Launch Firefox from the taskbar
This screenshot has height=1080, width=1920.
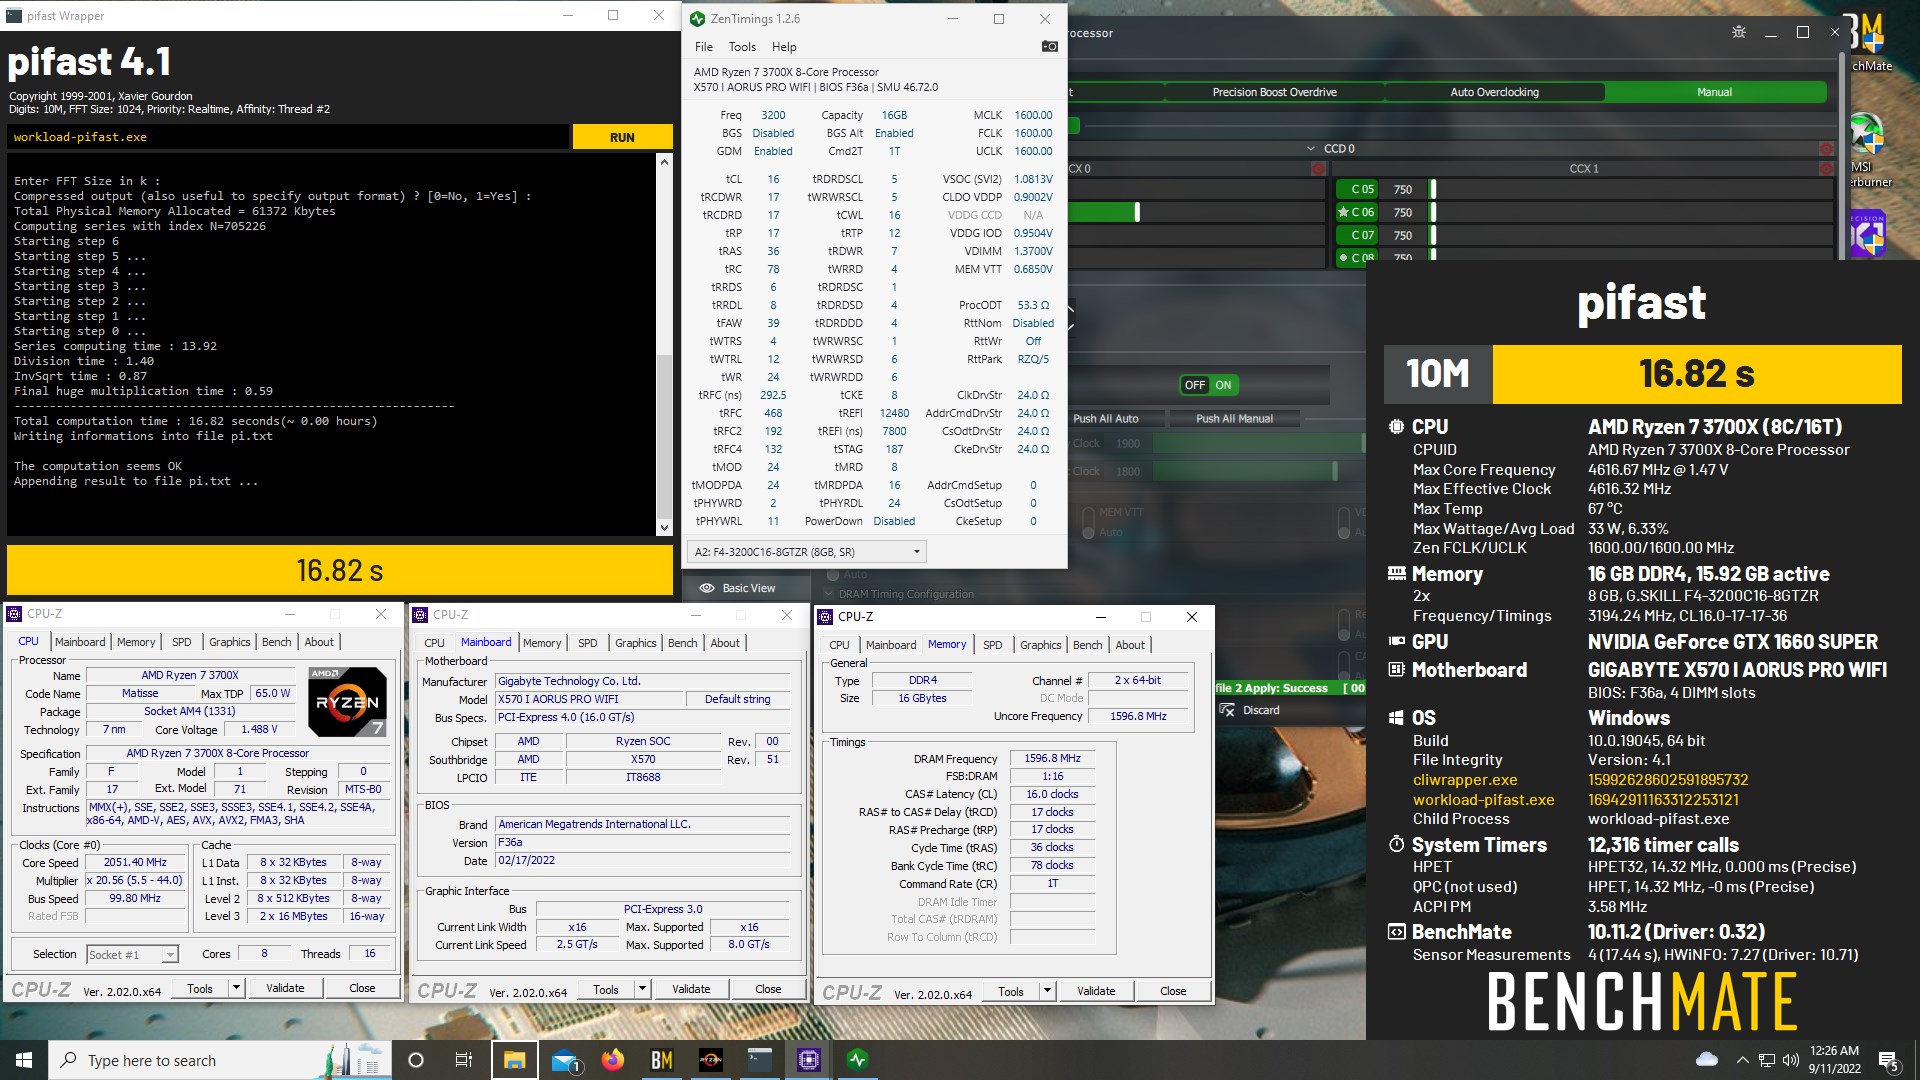(x=613, y=1060)
